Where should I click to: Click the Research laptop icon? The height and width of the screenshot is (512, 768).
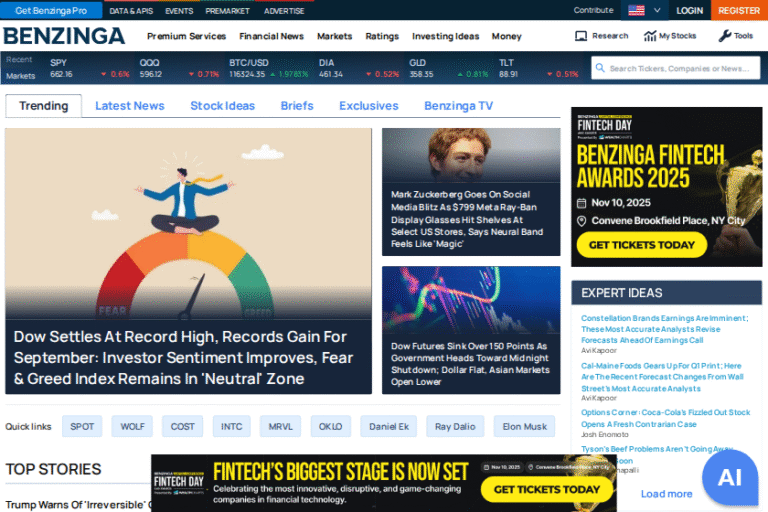pyautogui.click(x=581, y=36)
